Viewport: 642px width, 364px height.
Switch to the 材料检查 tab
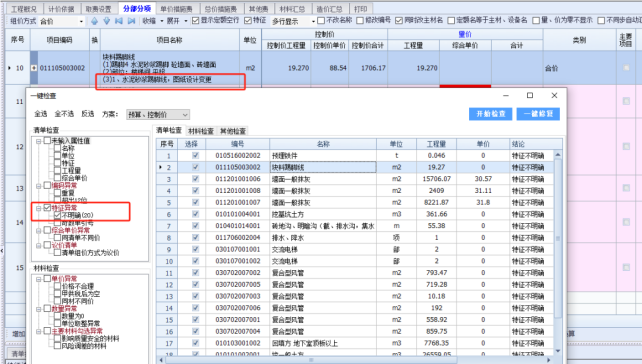point(201,131)
